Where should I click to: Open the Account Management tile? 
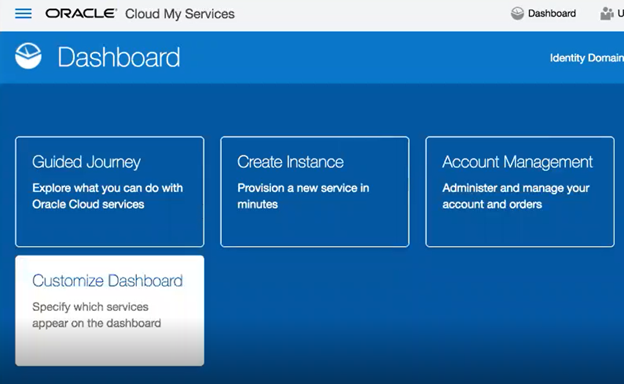(520, 192)
